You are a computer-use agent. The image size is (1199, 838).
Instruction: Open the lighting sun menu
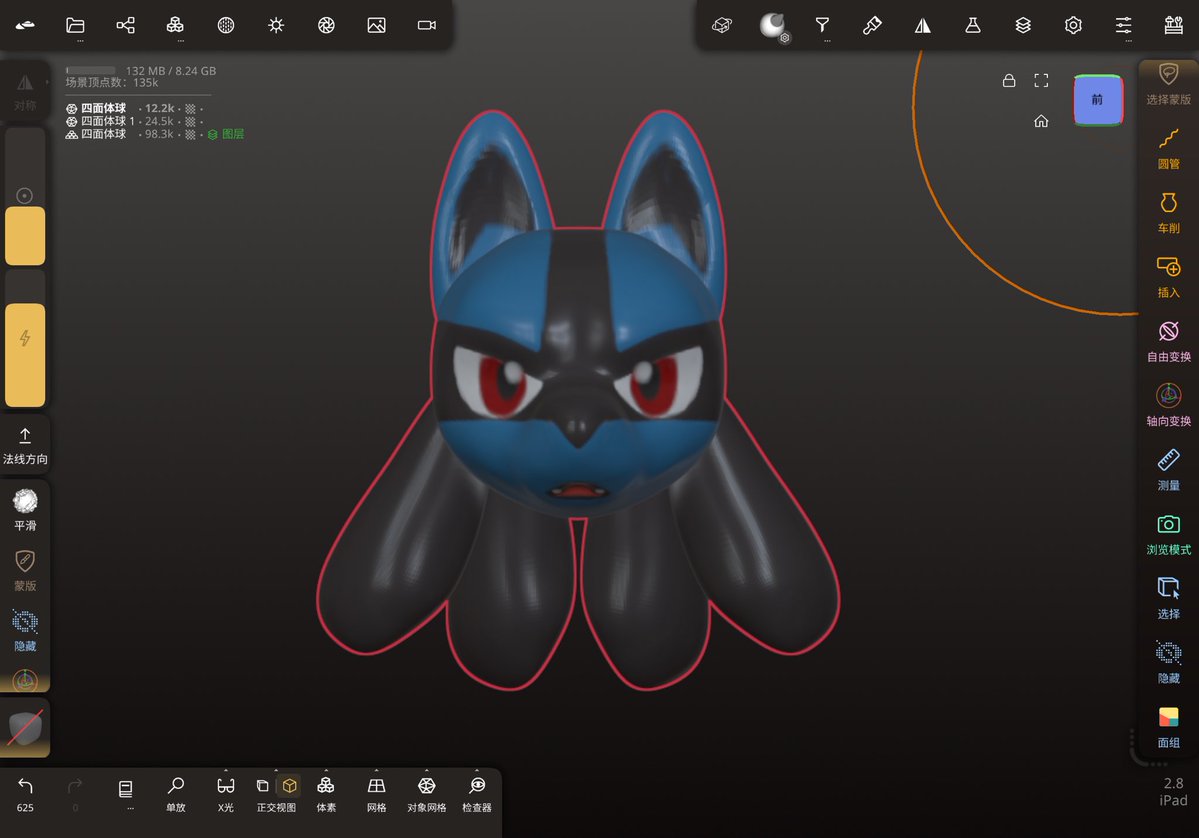click(276, 25)
